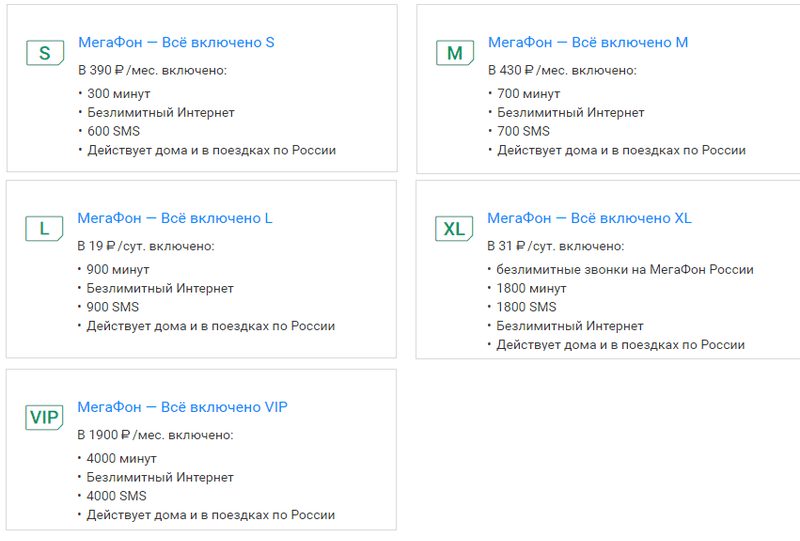This screenshot has width=800, height=541.
Task: Click the green S SIM card icon
Action: 45,53
